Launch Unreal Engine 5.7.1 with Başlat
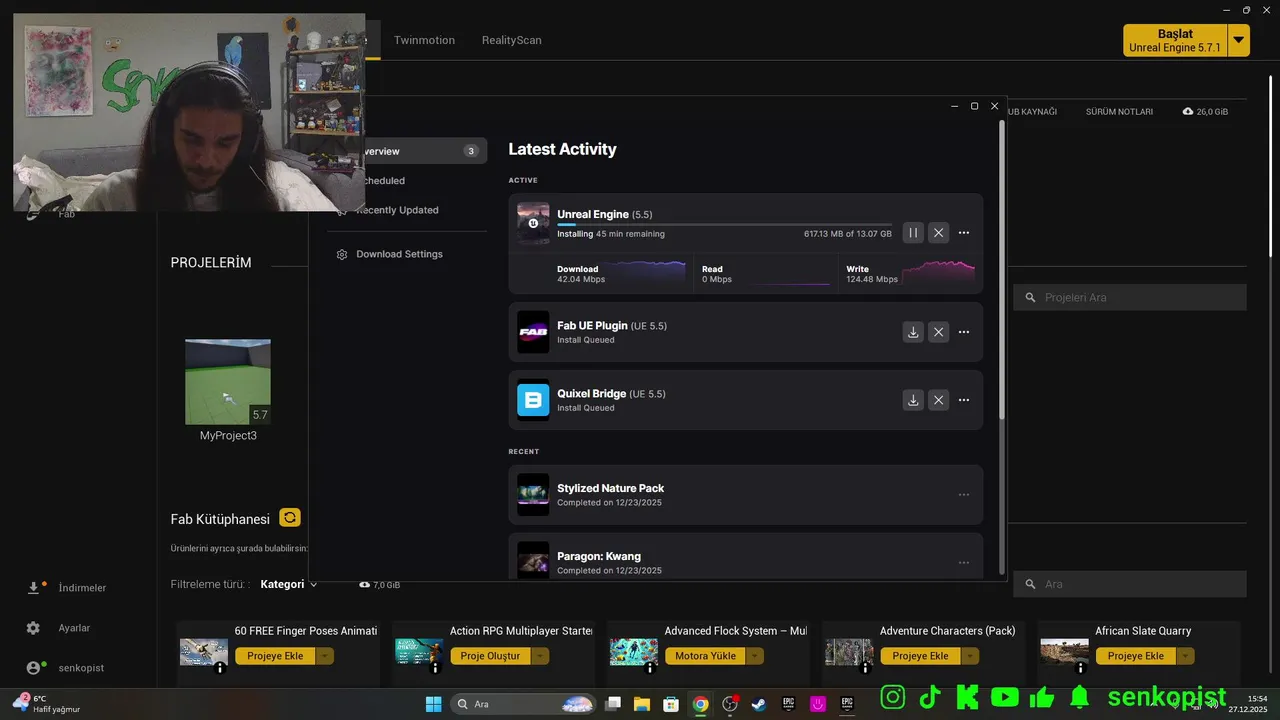Viewport: 1280px width, 720px height. click(1175, 40)
